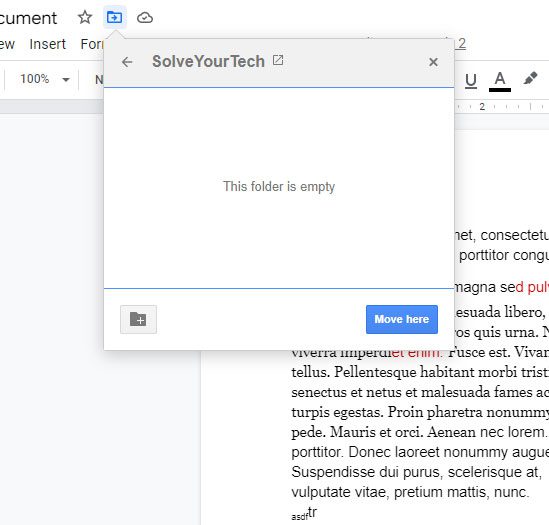Open the text color picker
549x525 pixels.
point(500,81)
